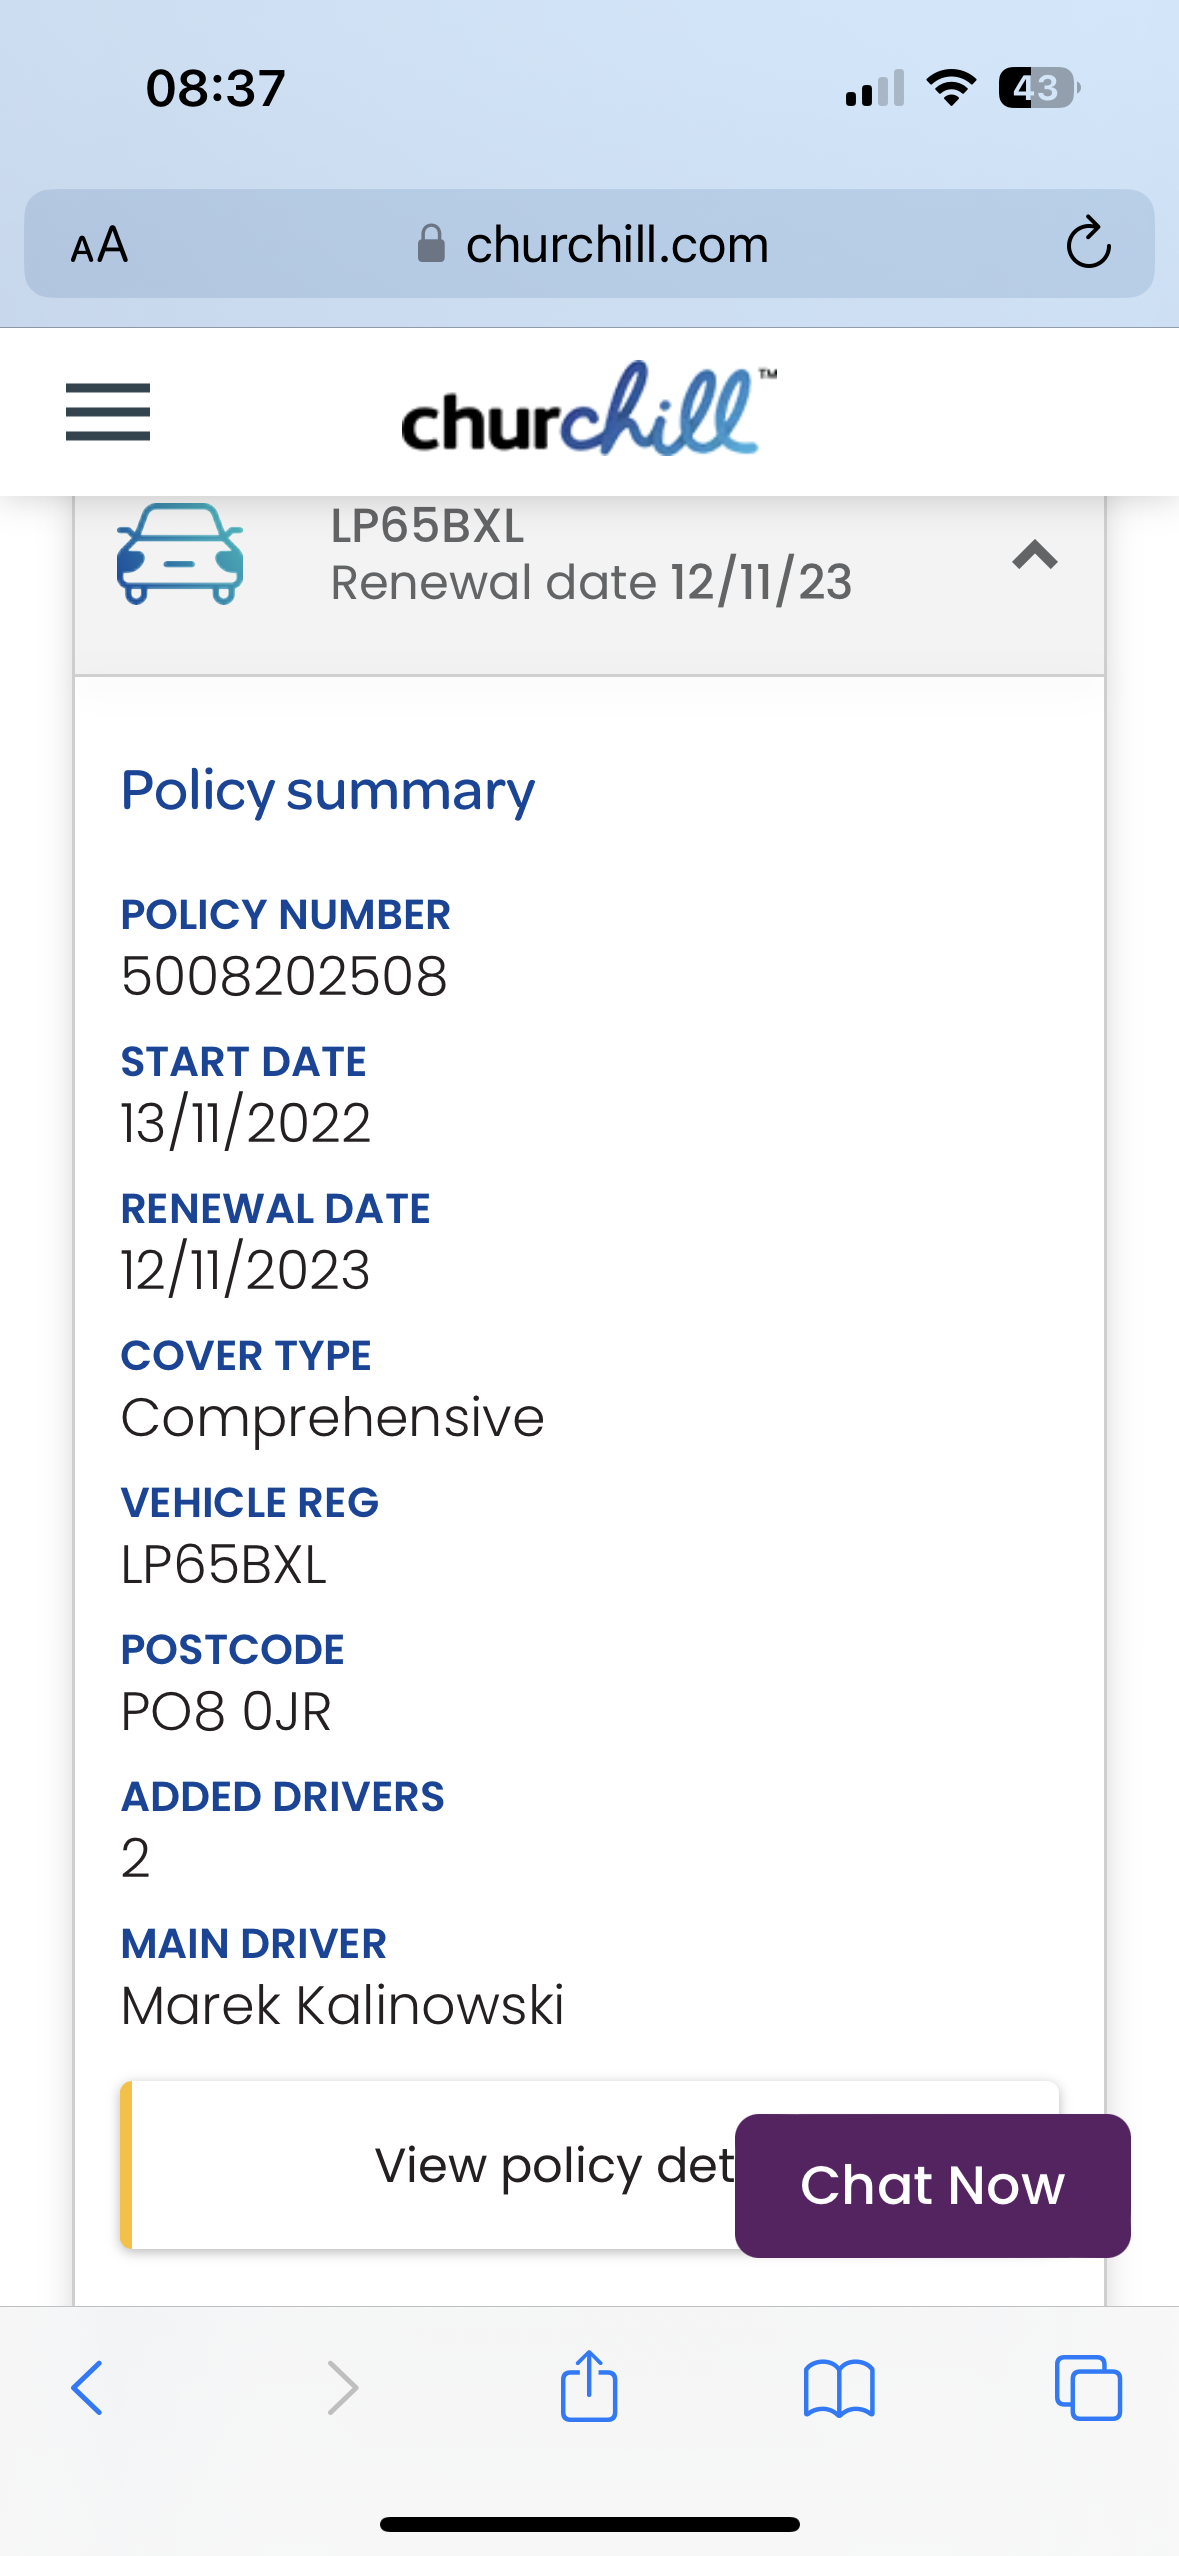Image resolution: width=1179 pixels, height=2556 pixels.
Task: Start a chat with Chat Now
Action: click(932, 2185)
